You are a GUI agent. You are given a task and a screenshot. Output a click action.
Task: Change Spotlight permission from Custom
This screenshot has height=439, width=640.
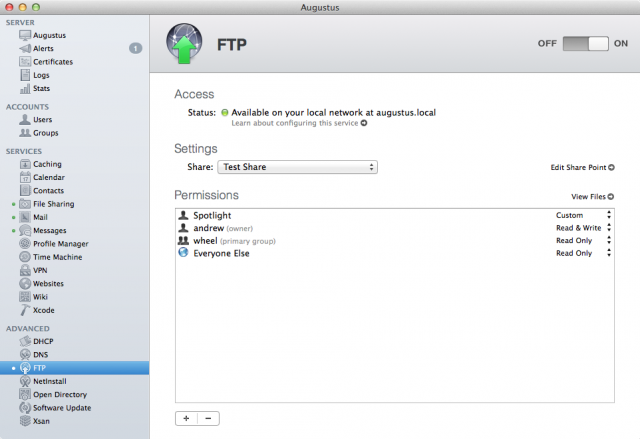[584, 215]
